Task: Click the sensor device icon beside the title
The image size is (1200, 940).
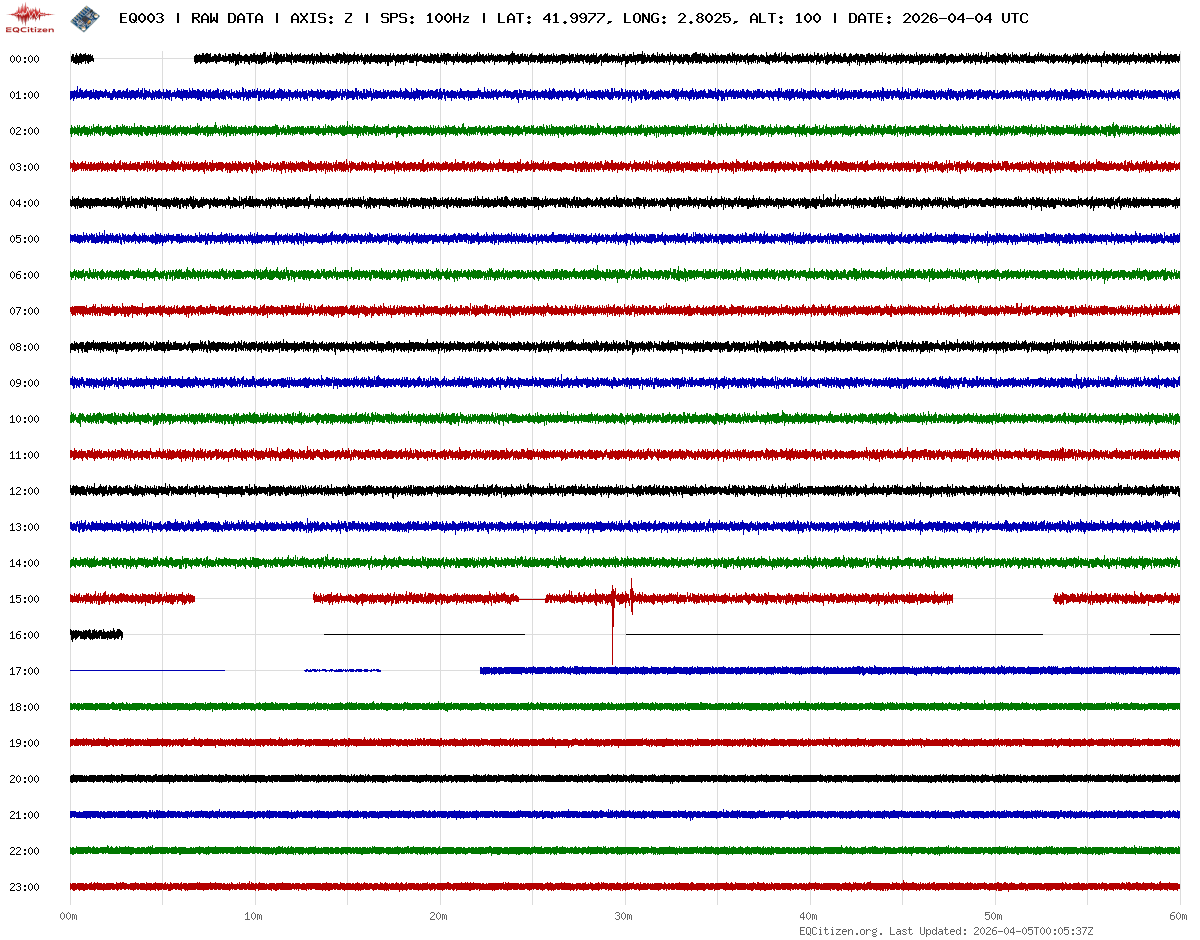Action: tap(84, 18)
